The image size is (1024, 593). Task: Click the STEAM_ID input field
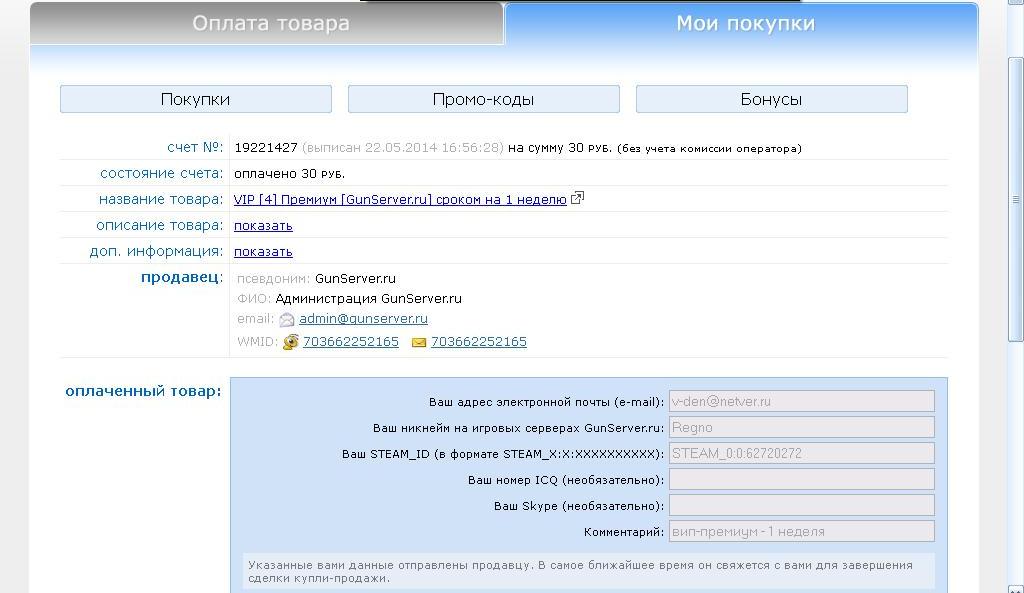click(801, 453)
